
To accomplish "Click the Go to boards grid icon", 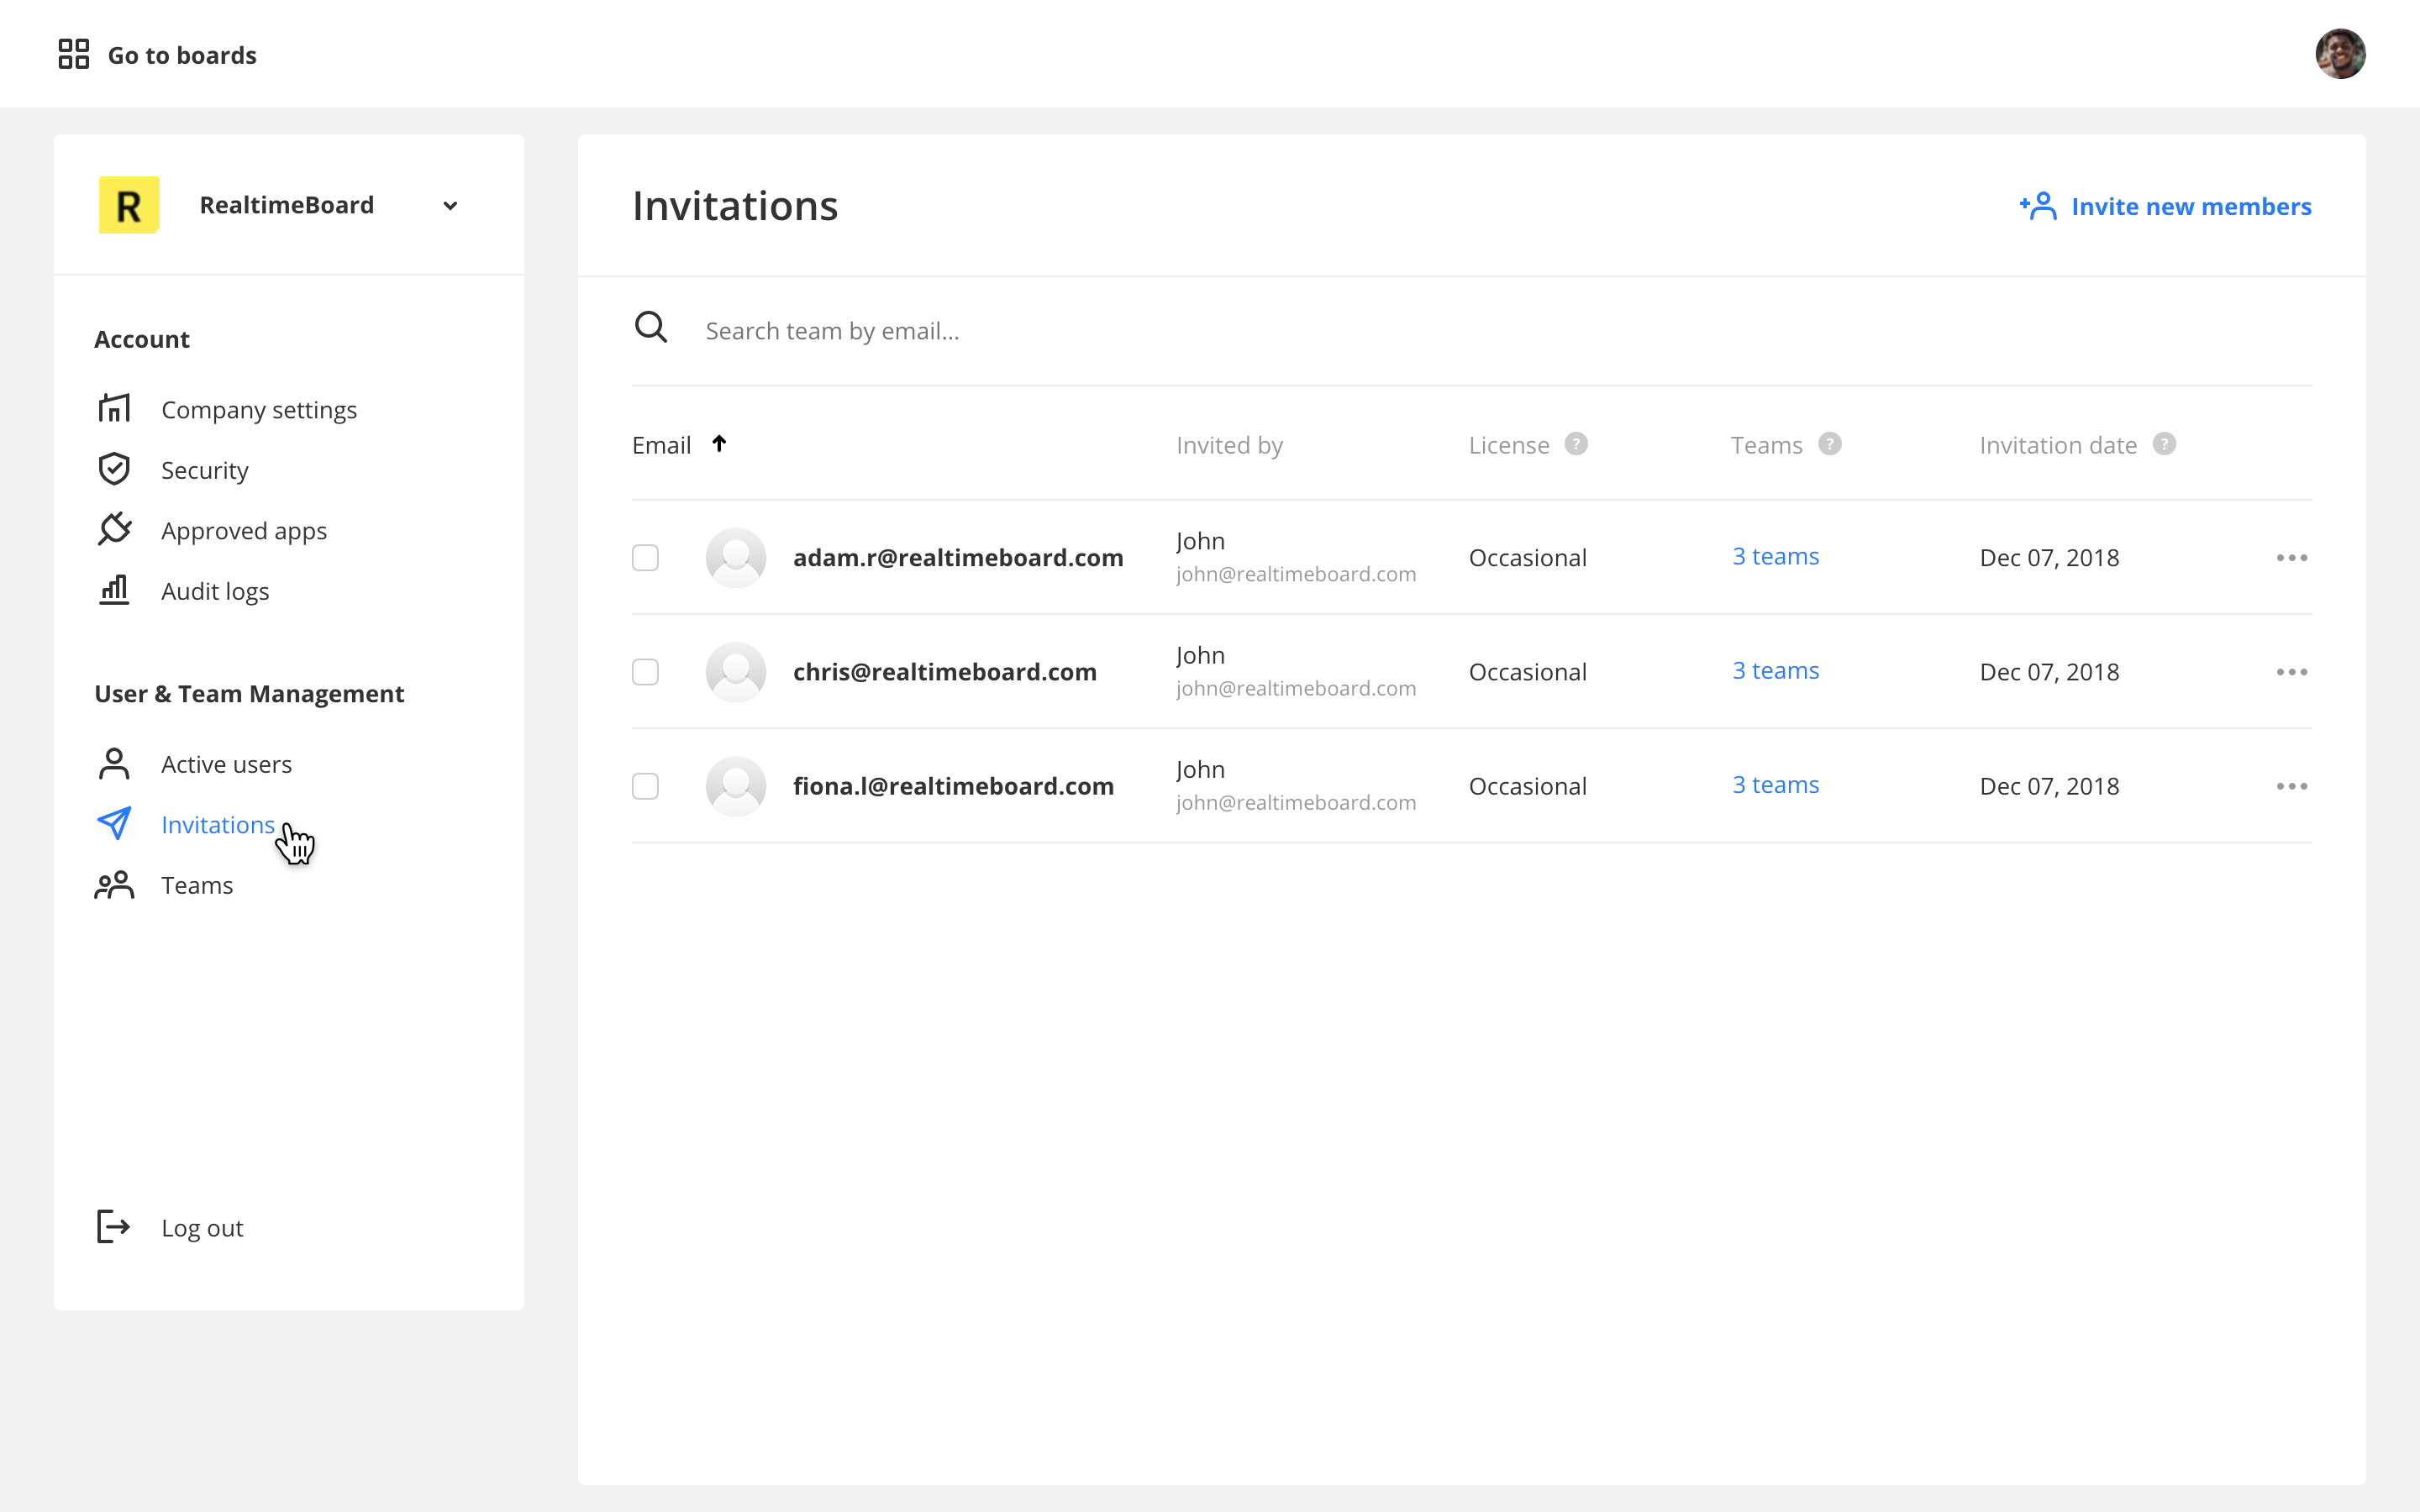I will 73,54.
